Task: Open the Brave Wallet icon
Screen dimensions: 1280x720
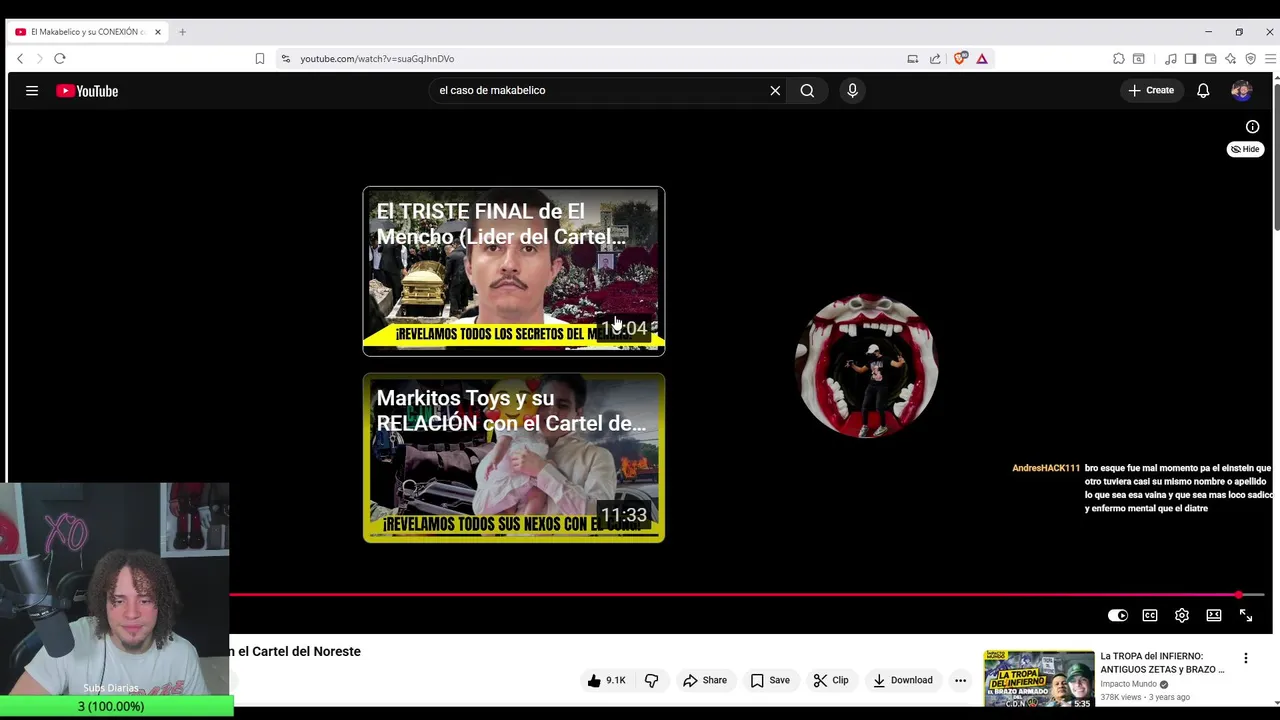Action: click(x=1210, y=59)
